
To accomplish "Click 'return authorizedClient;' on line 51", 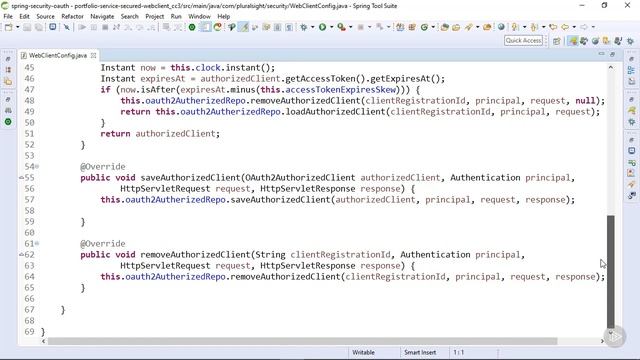I will pyautogui.click(x=160, y=133).
